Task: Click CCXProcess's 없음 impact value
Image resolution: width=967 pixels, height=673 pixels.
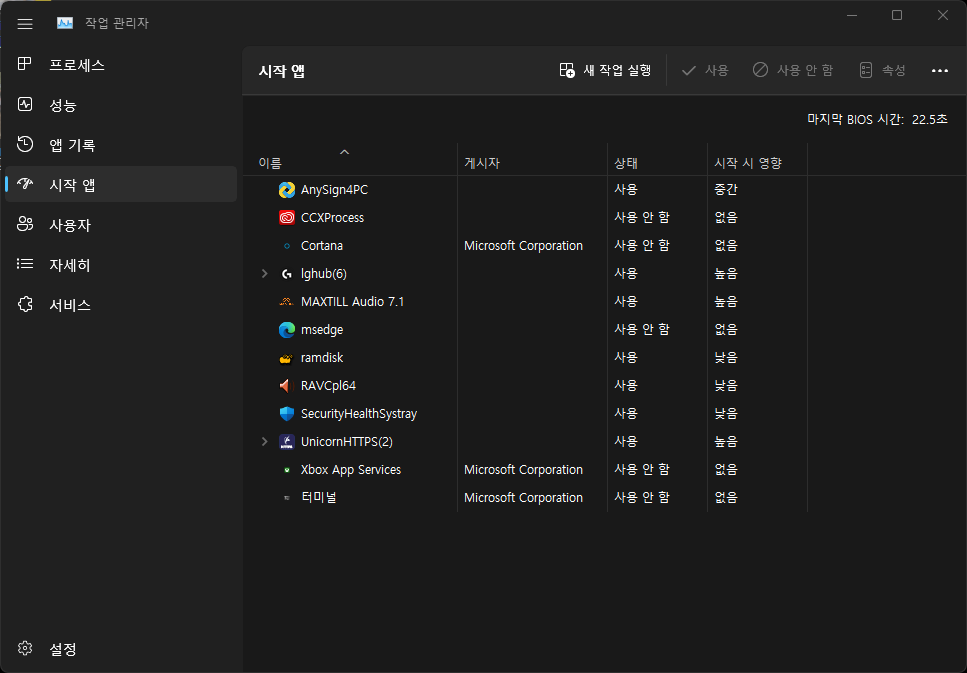Action: 726,218
